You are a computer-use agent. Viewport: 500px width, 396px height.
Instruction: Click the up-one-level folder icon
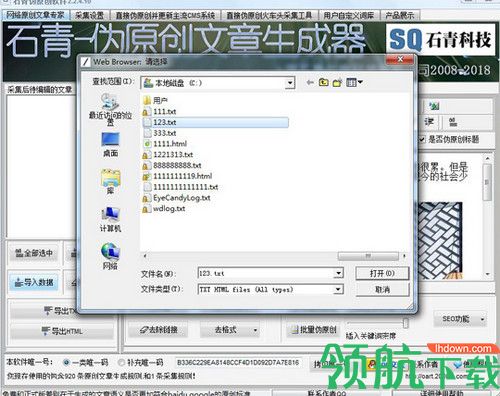(323, 82)
